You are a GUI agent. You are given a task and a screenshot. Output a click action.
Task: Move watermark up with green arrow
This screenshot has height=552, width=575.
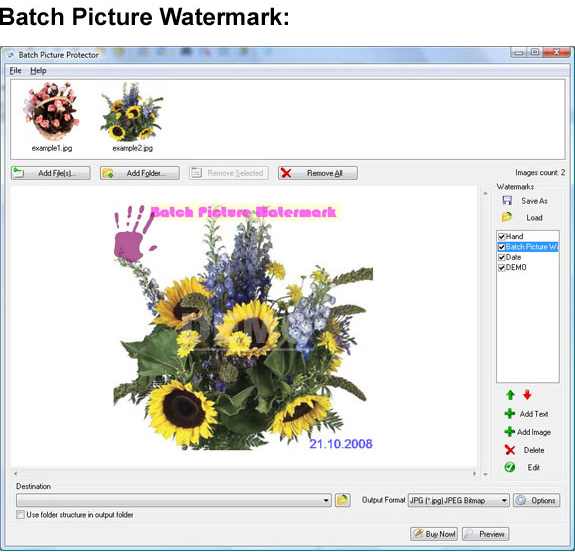tap(510, 395)
